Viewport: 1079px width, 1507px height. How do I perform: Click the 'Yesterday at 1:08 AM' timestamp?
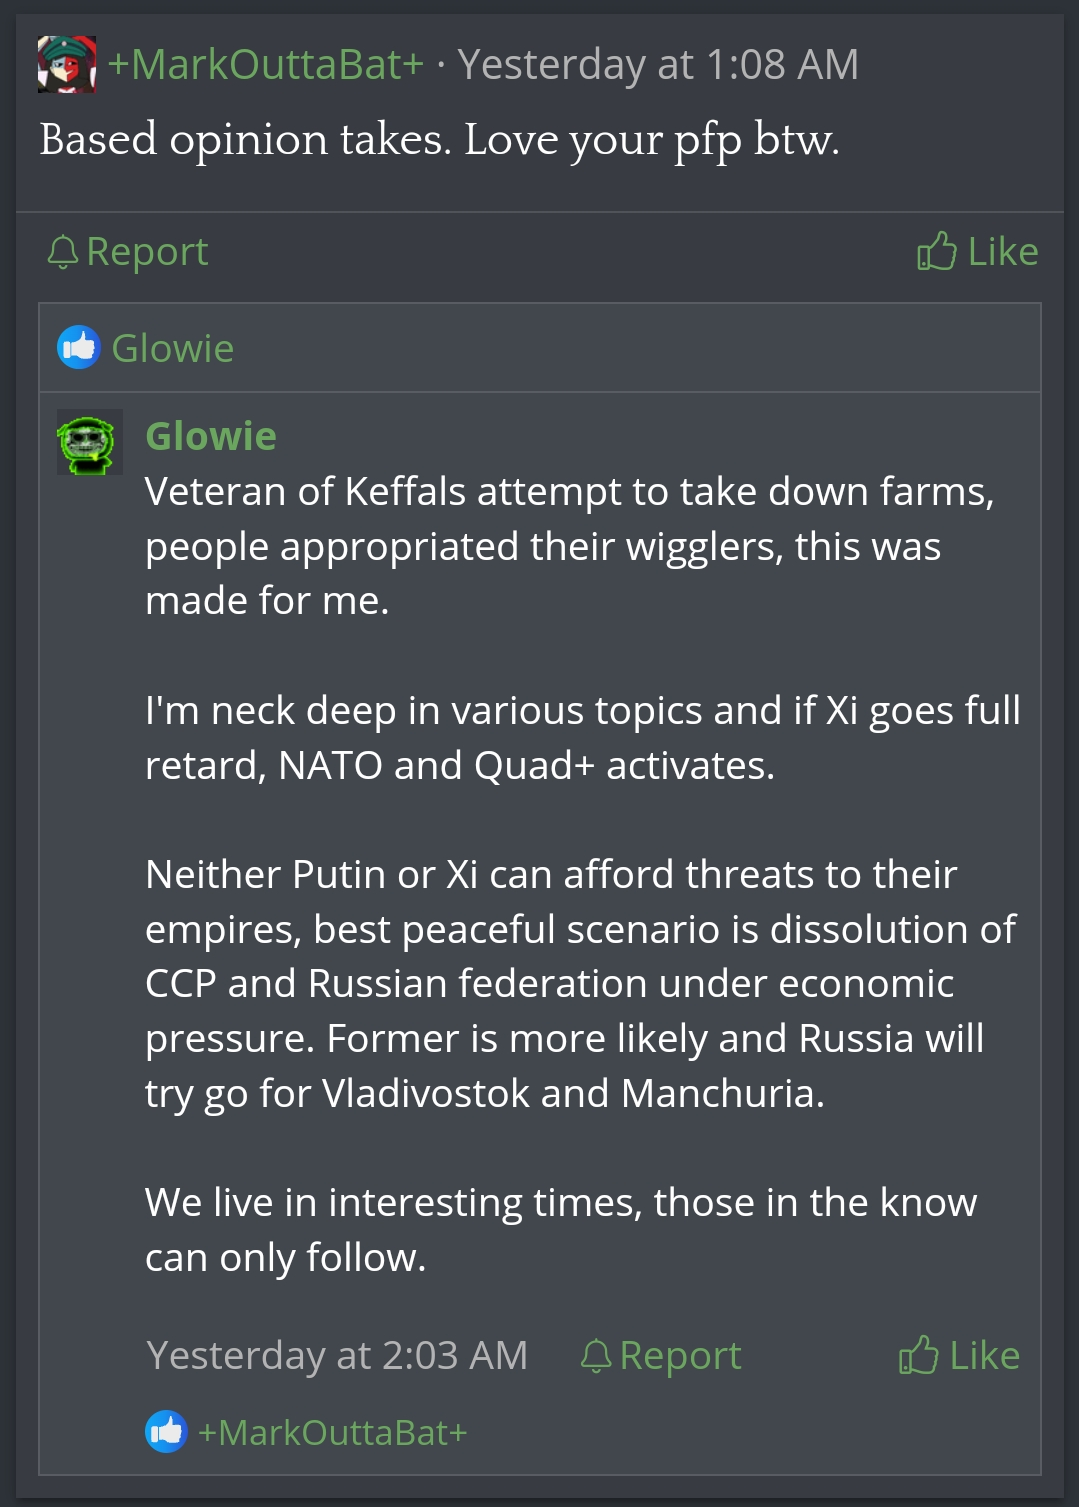coord(657,65)
